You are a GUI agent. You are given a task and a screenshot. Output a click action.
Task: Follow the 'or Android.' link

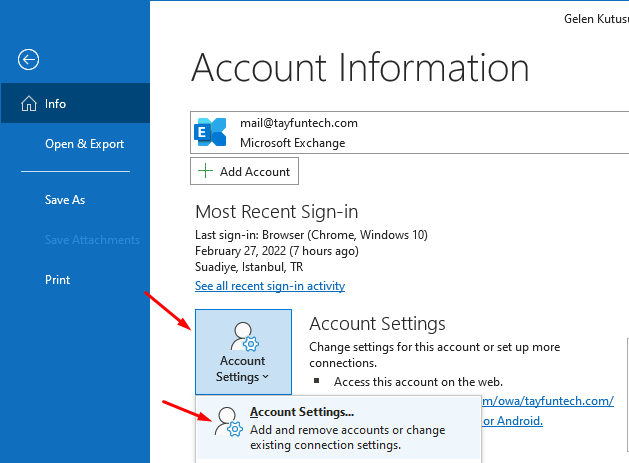[514, 420]
